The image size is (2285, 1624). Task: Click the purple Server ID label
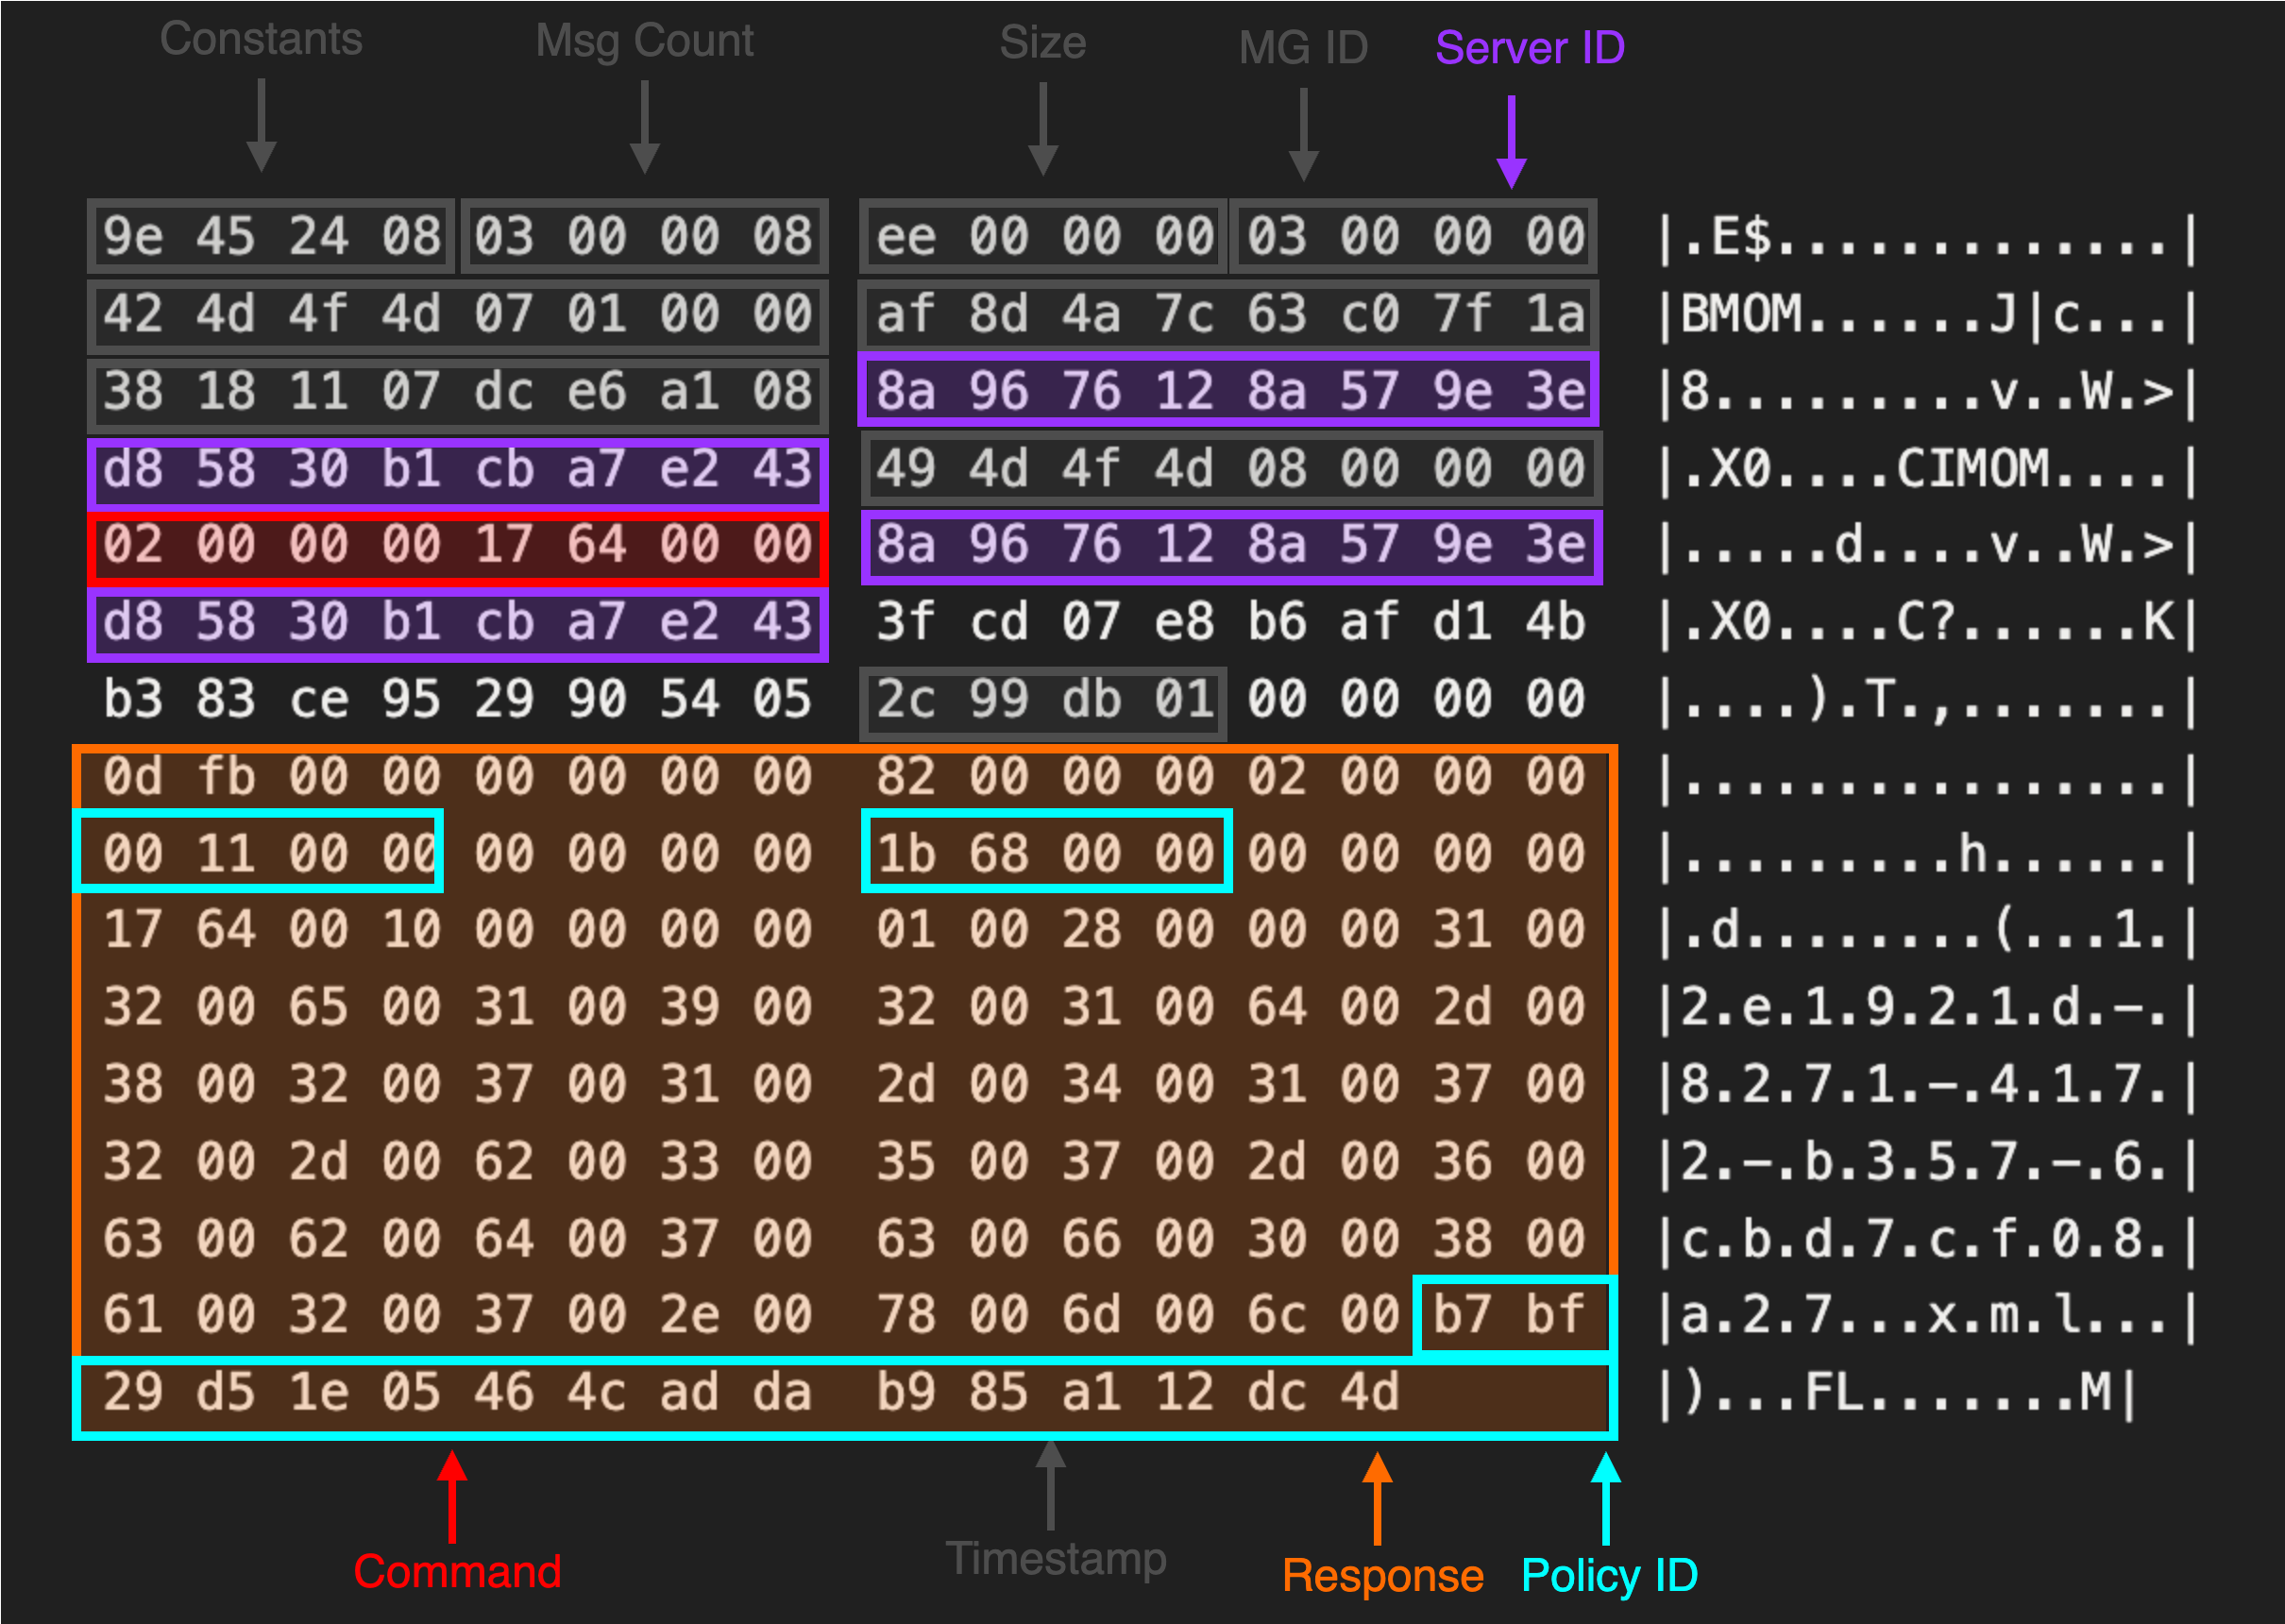pos(1529,48)
